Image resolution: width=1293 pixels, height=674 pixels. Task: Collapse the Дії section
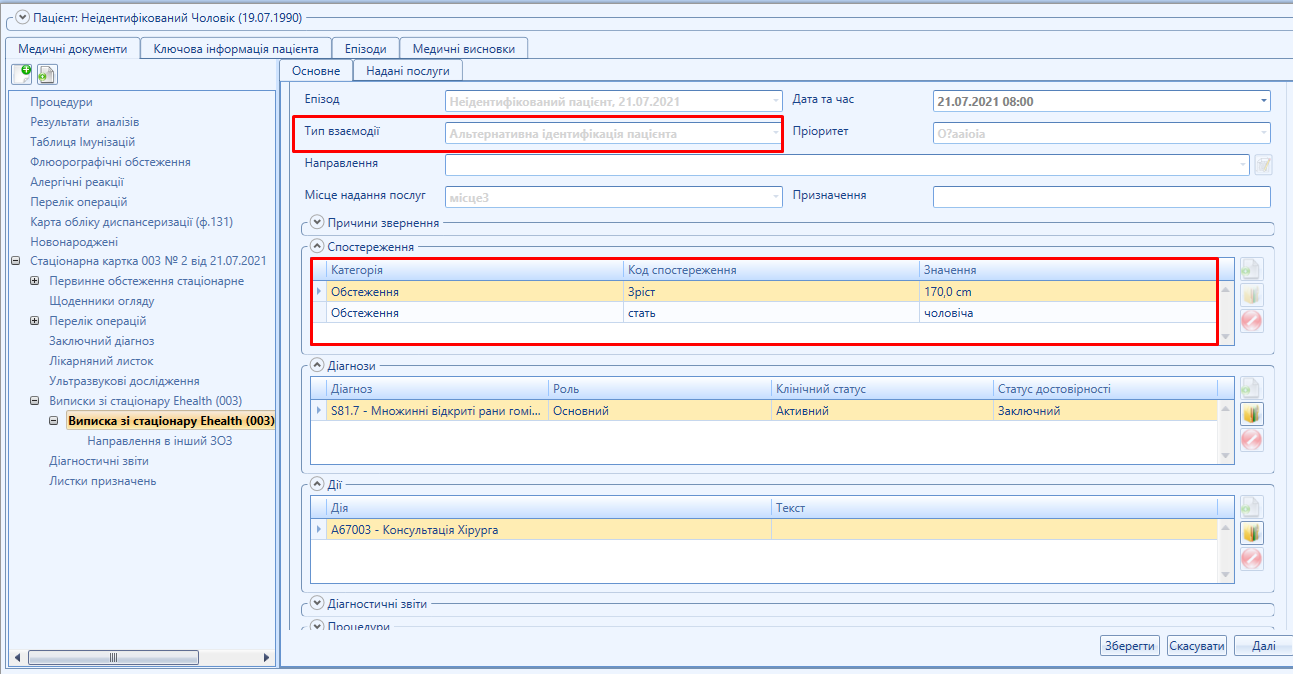(x=317, y=485)
